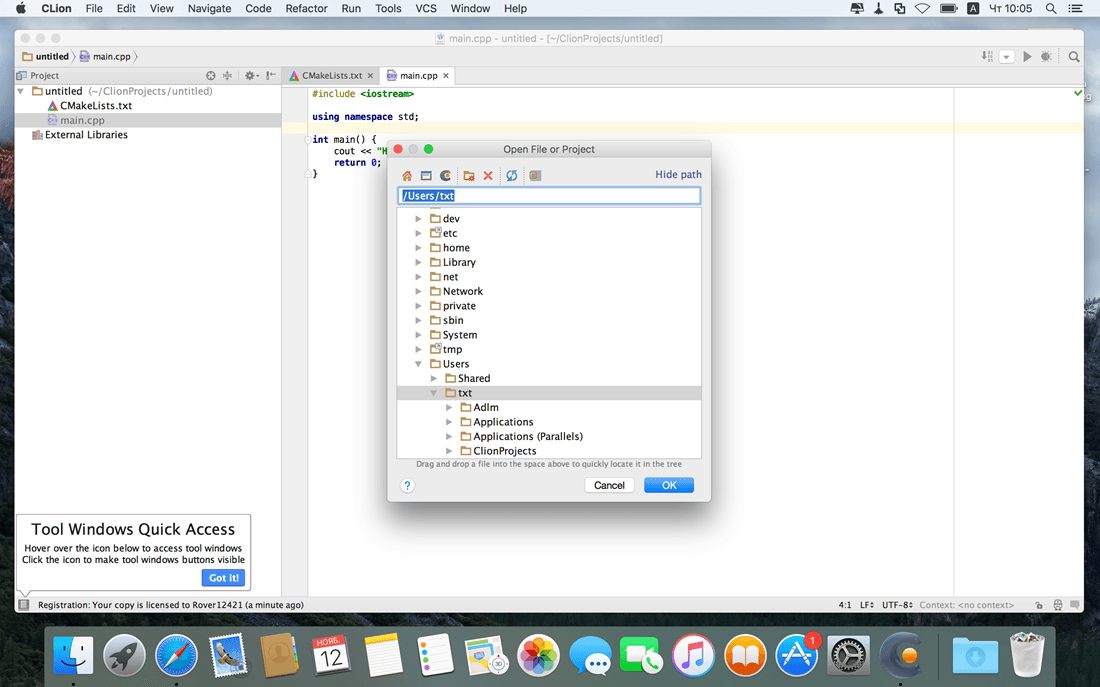The height and width of the screenshot is (687, 1100).
Task: Expand the dev folder
Action: pyautogui.click(x=419, y=219)
